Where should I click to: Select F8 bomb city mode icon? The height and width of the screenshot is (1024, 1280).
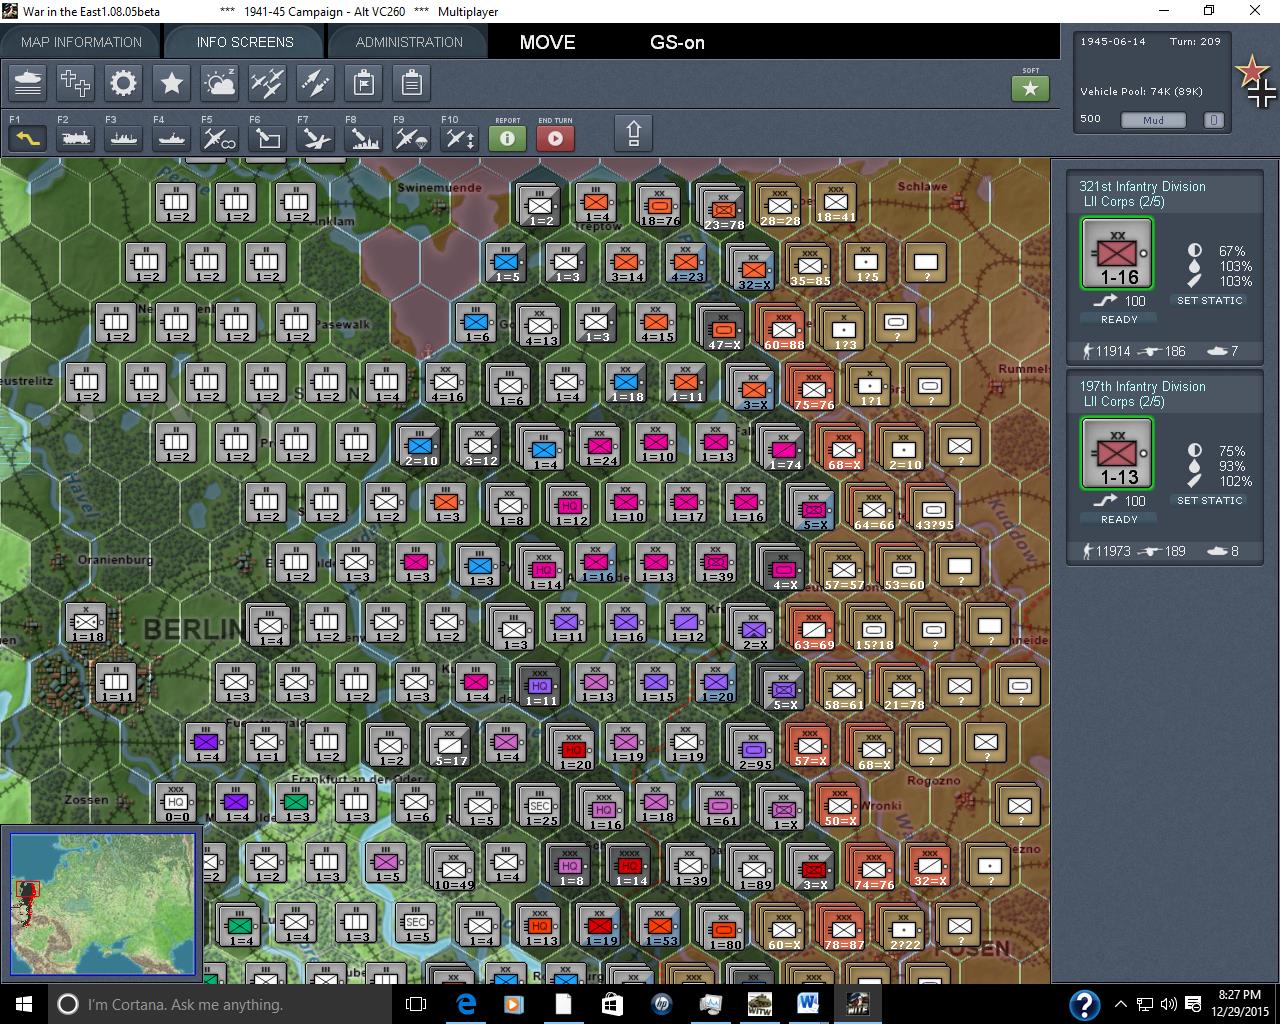(x=363, y=139)
